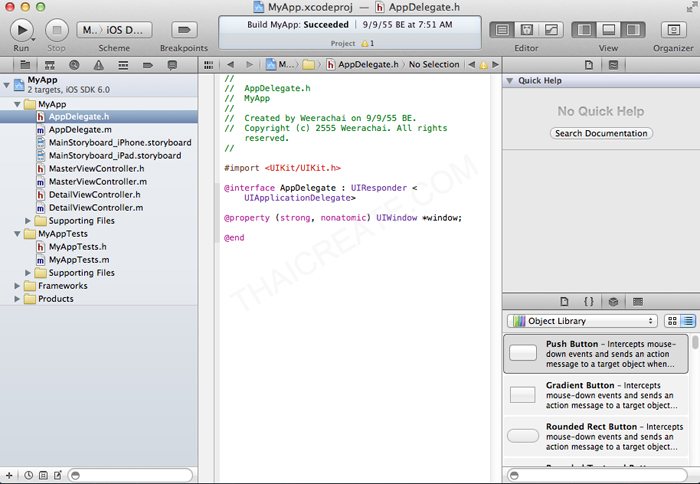This screenshot has height=484, width=700.
Task: Collapse the MyApp group folder
Action: (x=17, y=104)
